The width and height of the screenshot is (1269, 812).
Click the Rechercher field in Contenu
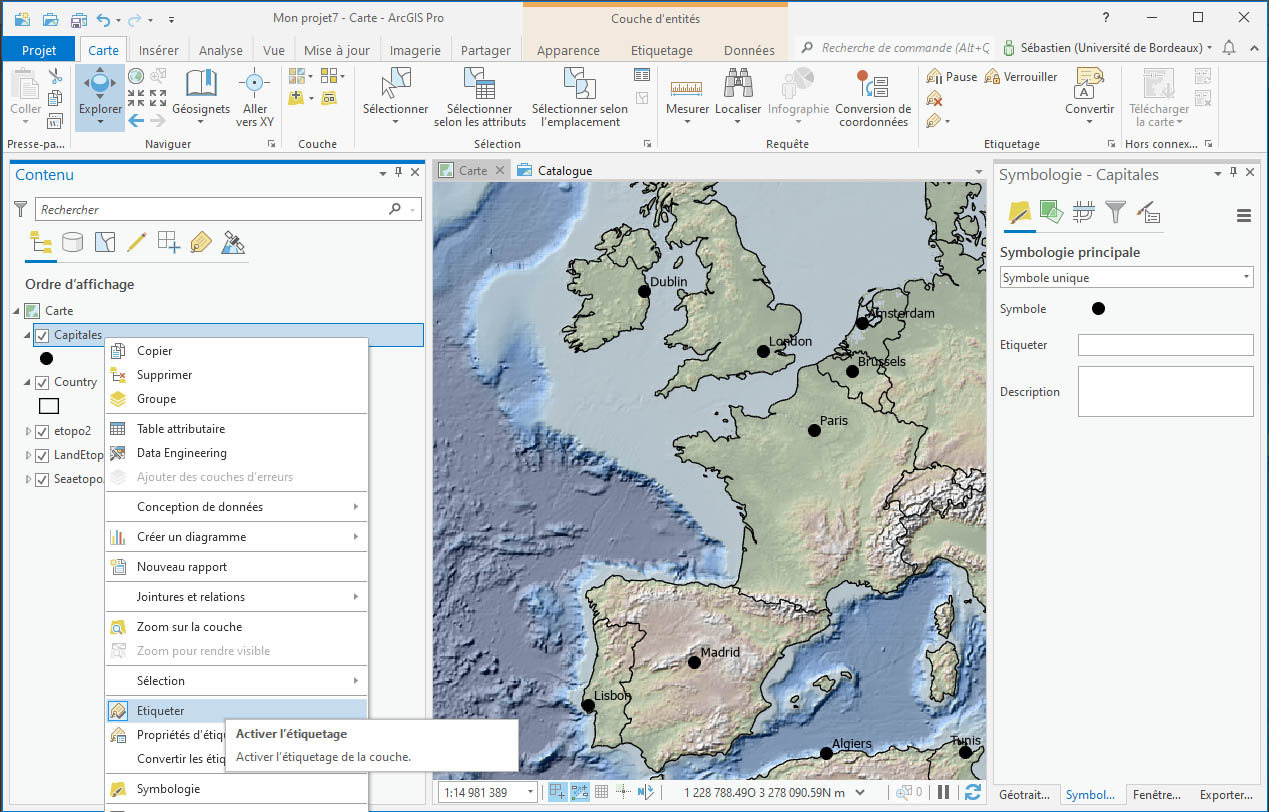tap(212, 210)
